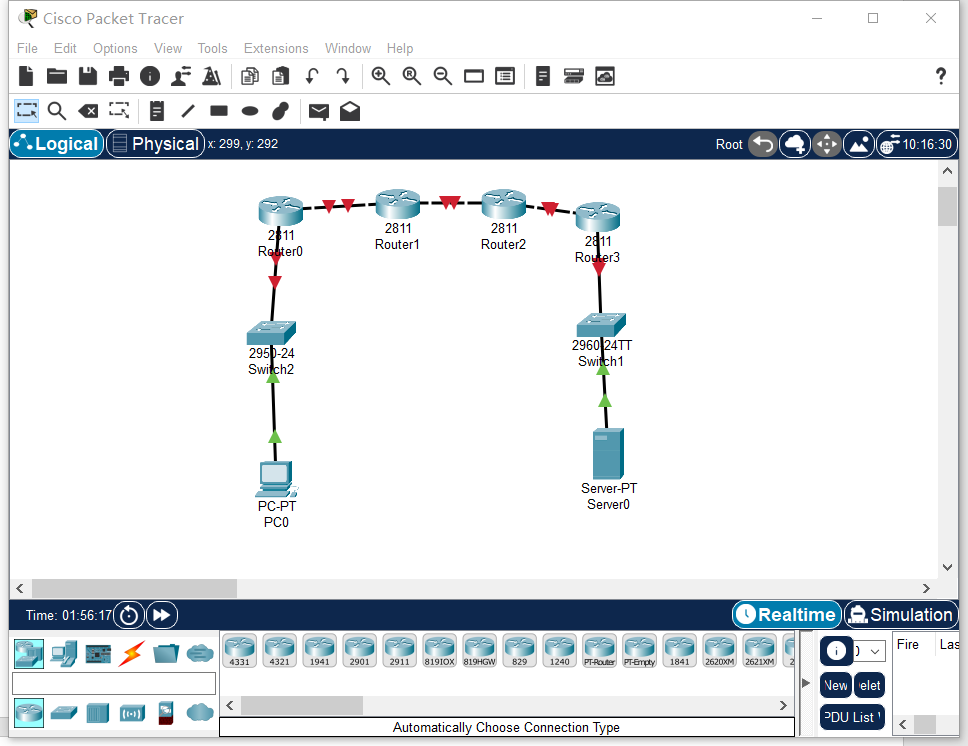The image size is (968, 746).
Task: Choose the Freeform drawing tool
Action: [280, 111]
